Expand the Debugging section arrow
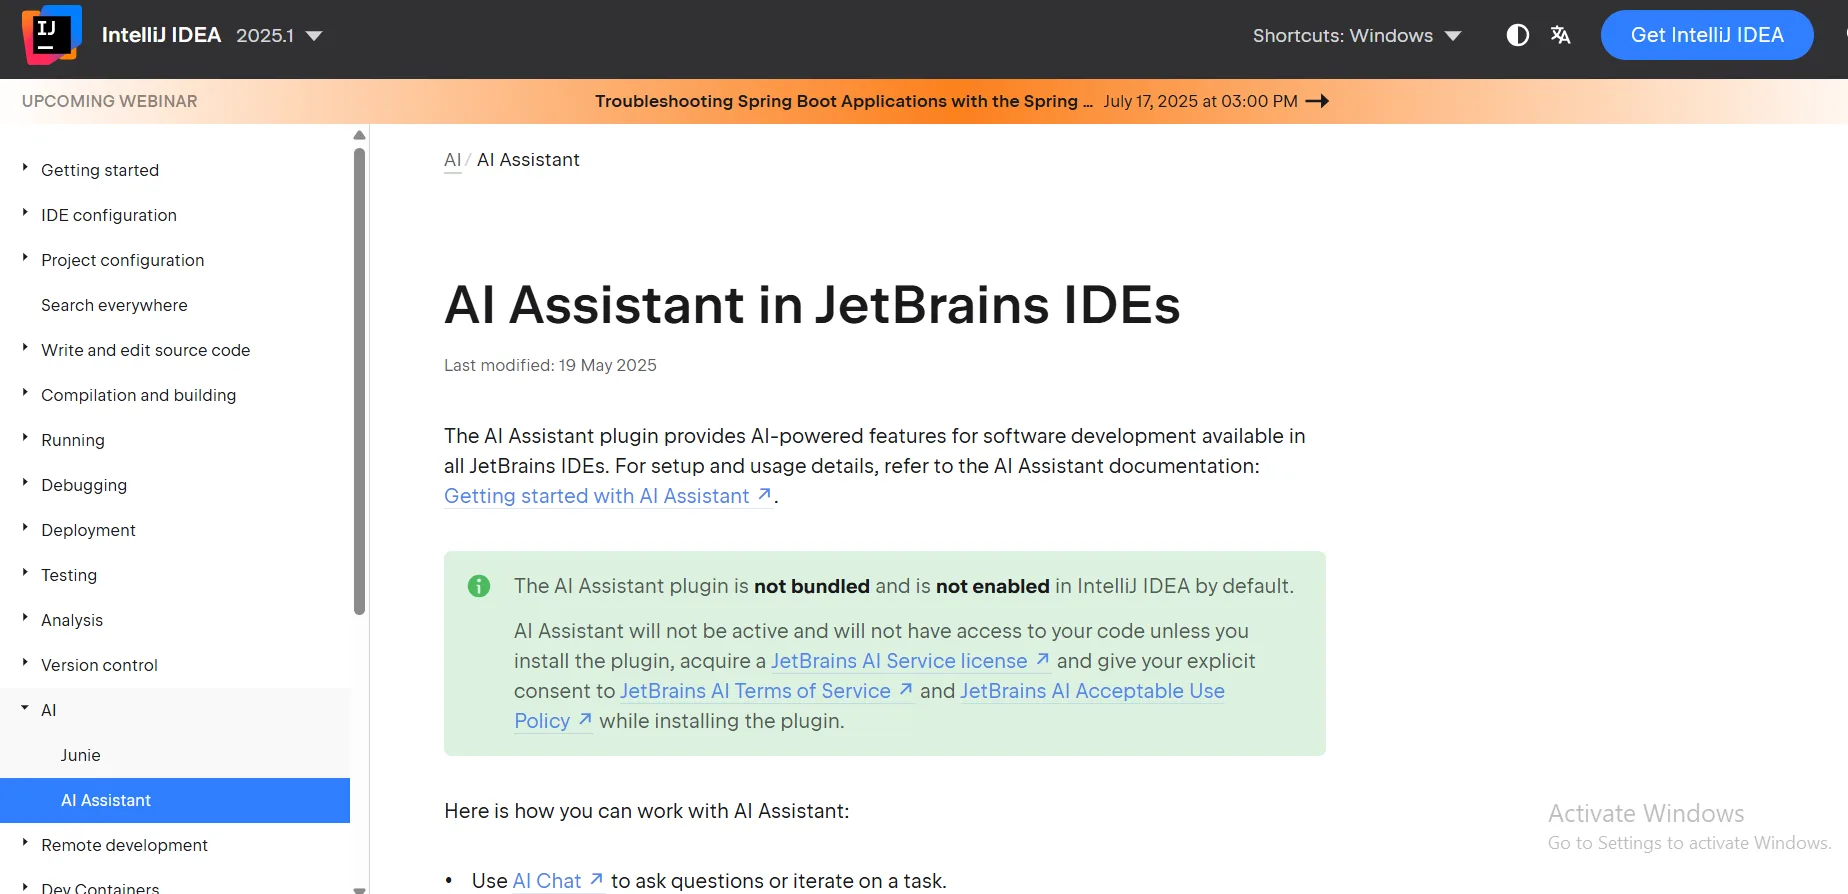The height and width of the screenshot is (894, 1848). 25,483
